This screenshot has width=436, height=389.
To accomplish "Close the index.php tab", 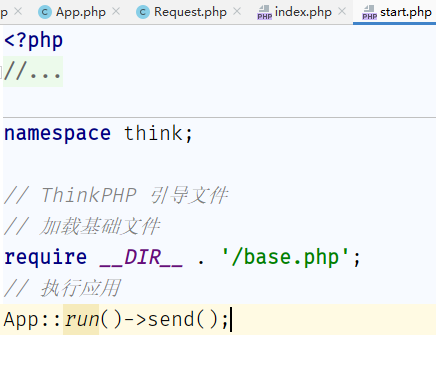I will [x=342, y=12].
